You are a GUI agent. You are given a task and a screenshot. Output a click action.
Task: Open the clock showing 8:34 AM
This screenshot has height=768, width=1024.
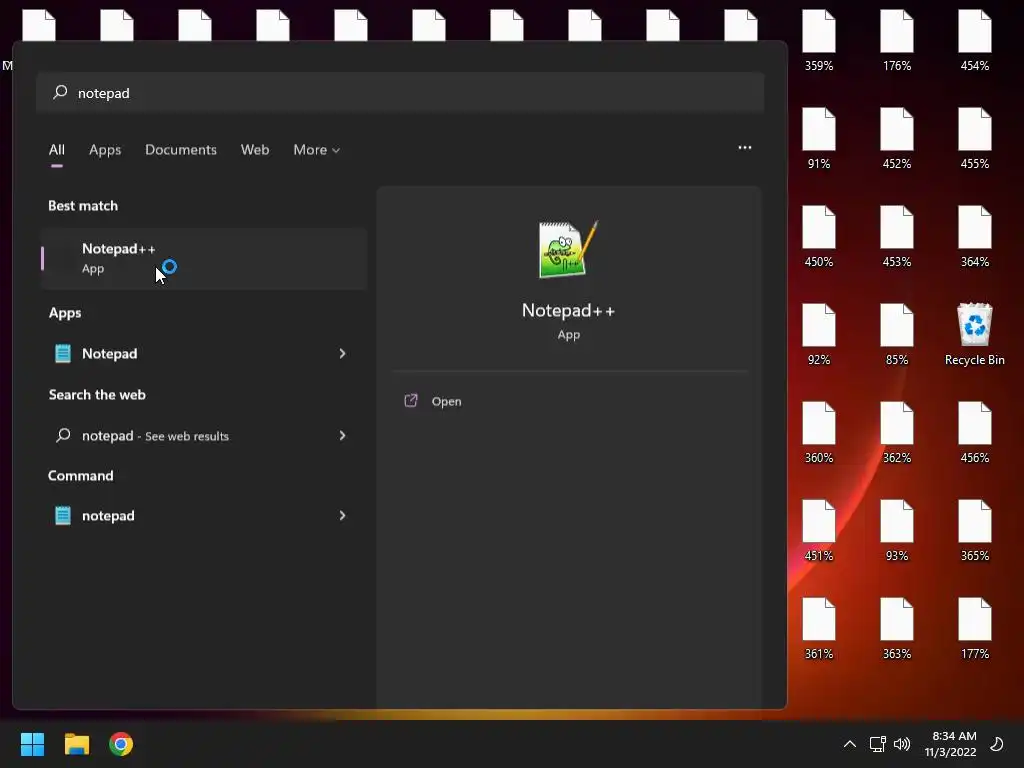point(951,744)
